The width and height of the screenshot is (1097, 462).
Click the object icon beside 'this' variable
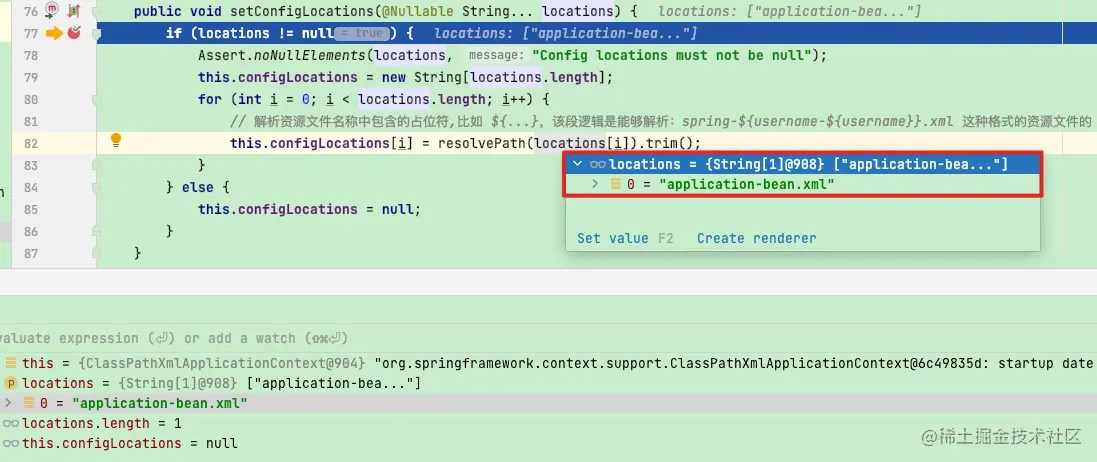click(11, 363)
